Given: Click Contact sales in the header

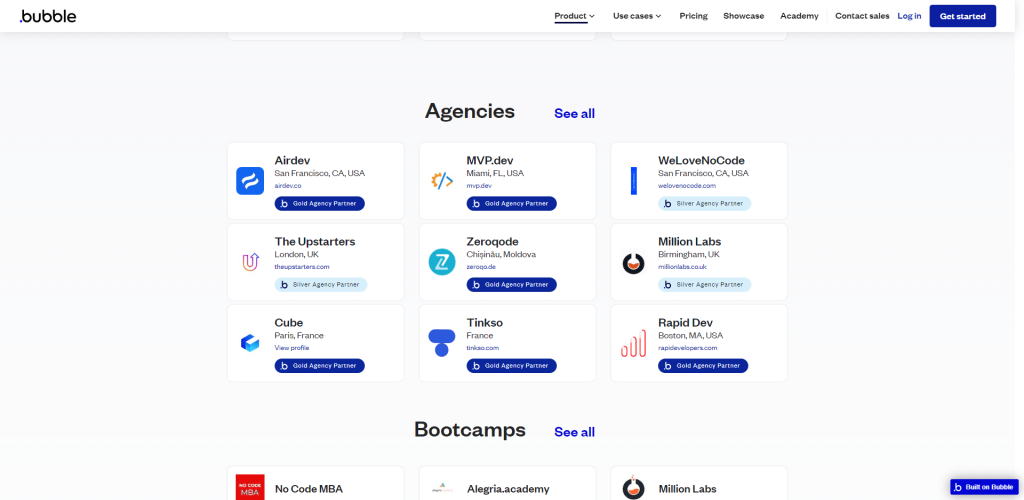Looking at the screenshot, I should click(862, 16).
